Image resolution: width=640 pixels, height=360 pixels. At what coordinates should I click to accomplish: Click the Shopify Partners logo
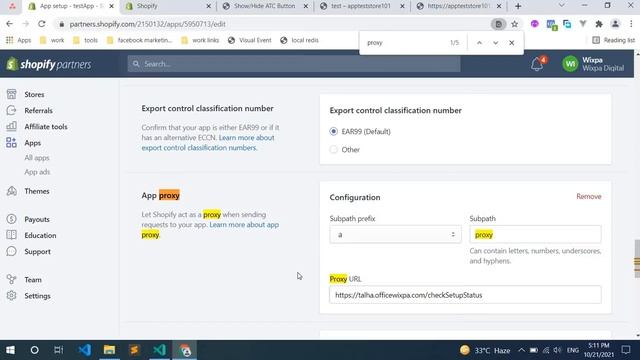[x=49, y=64]
